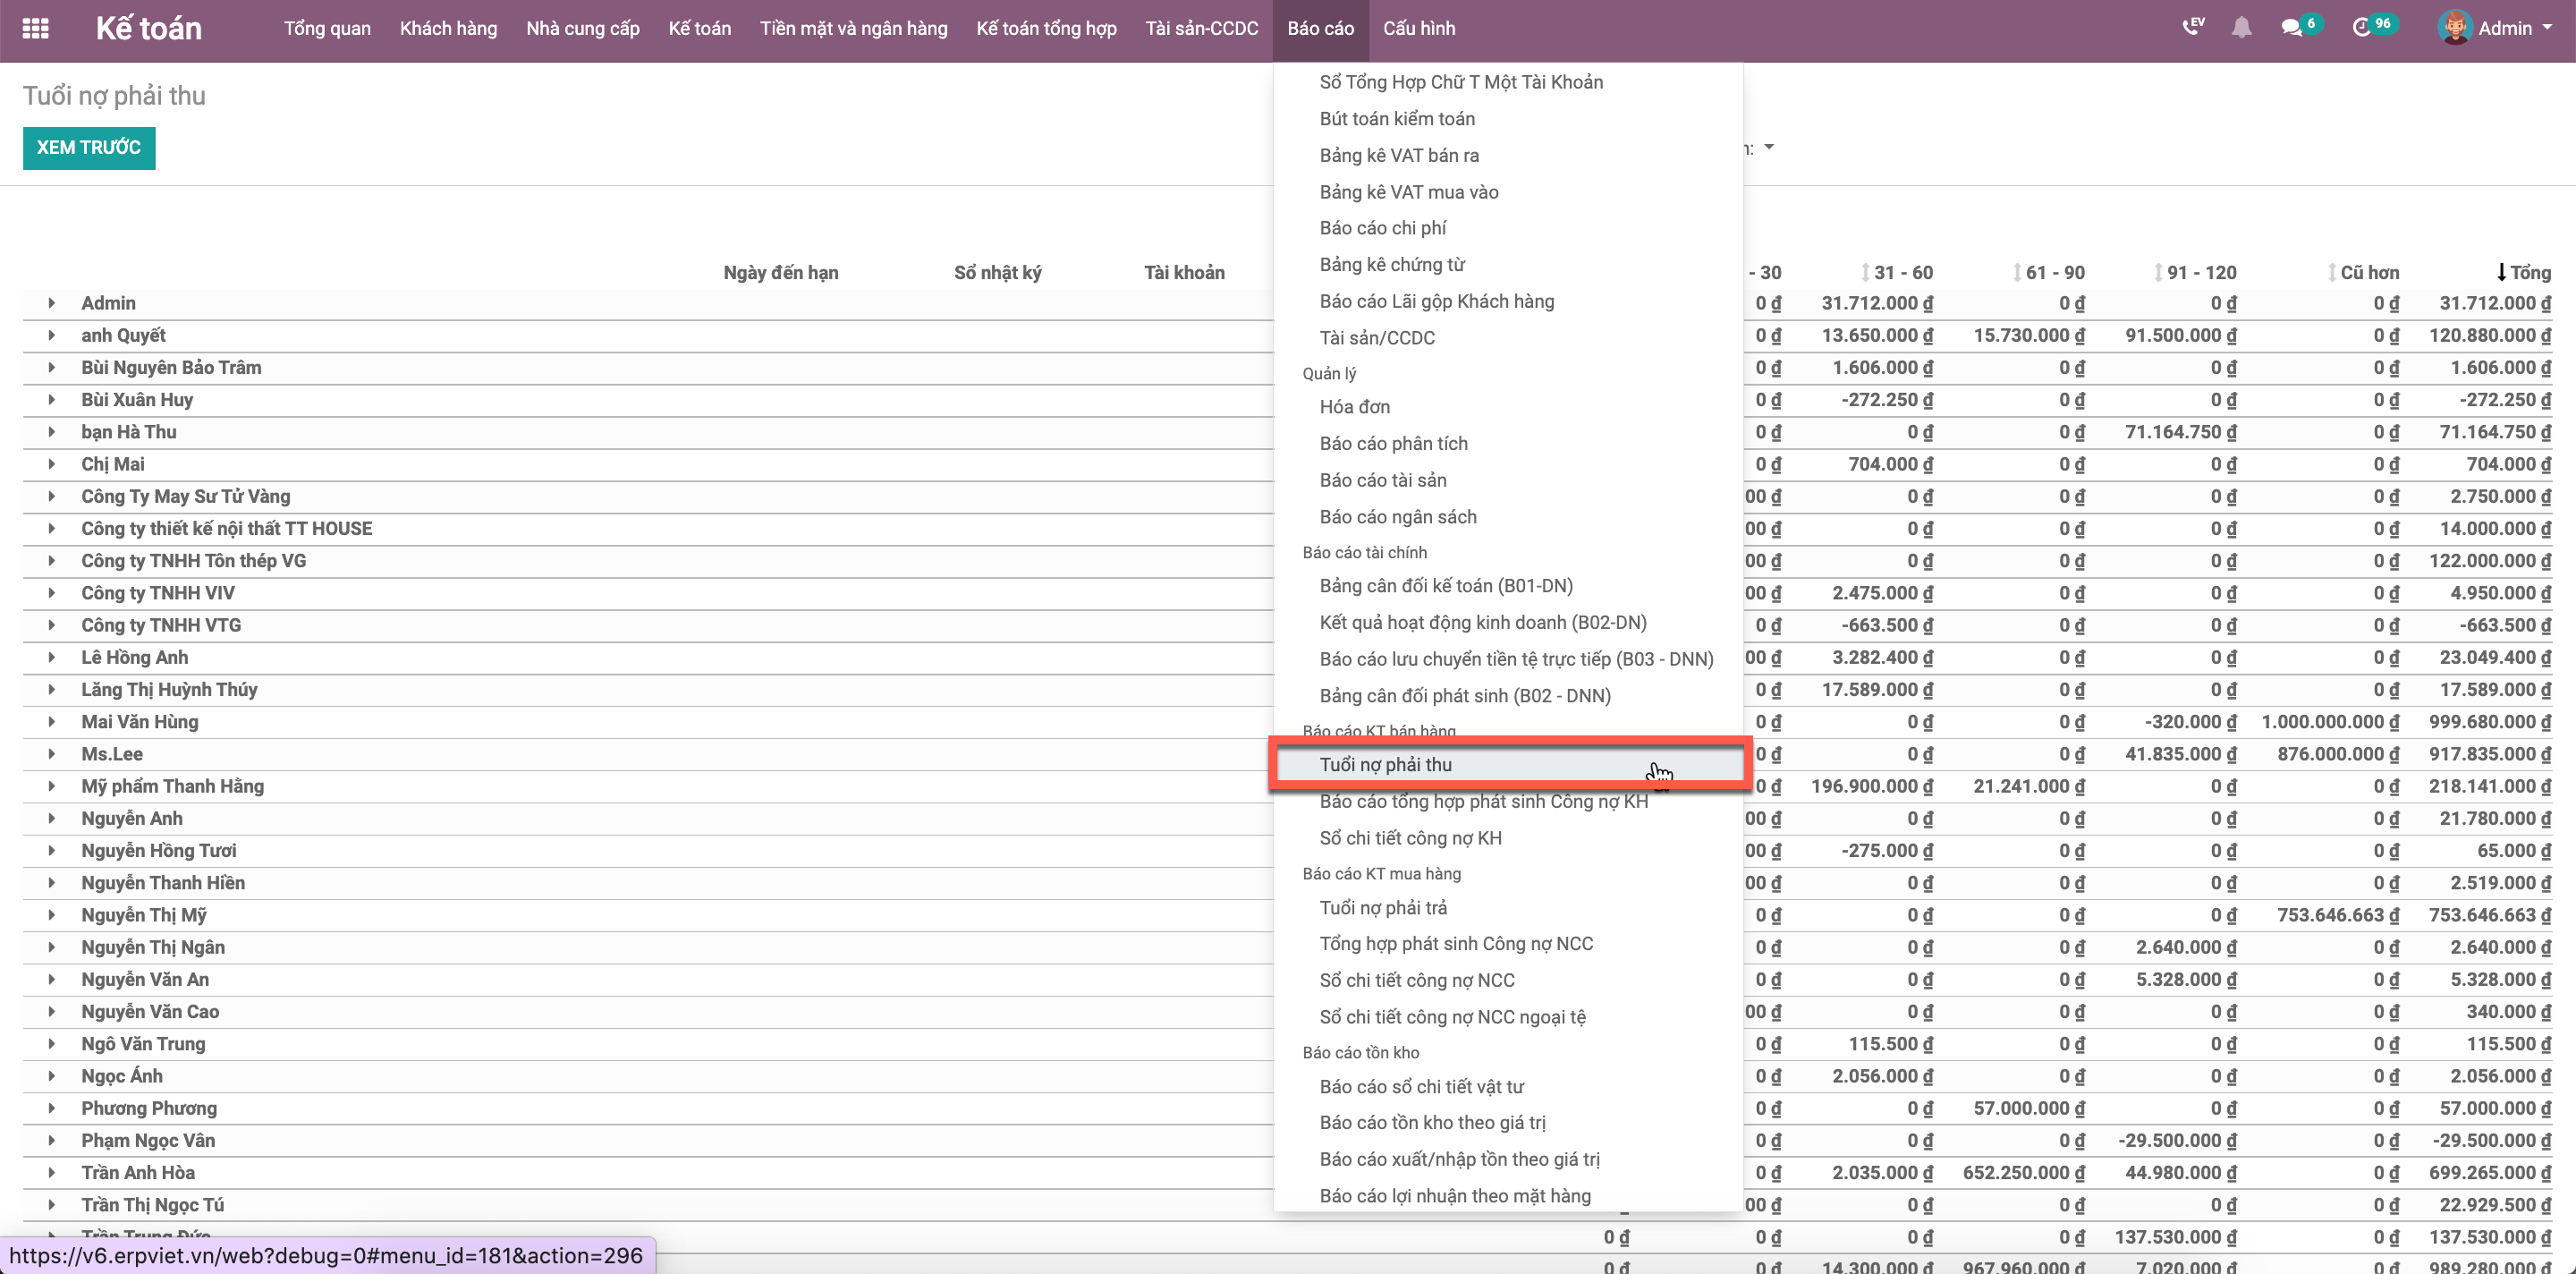Open the Kế toán tổng hợp menu
2576x1274 pixels.
coord(1046,28)
